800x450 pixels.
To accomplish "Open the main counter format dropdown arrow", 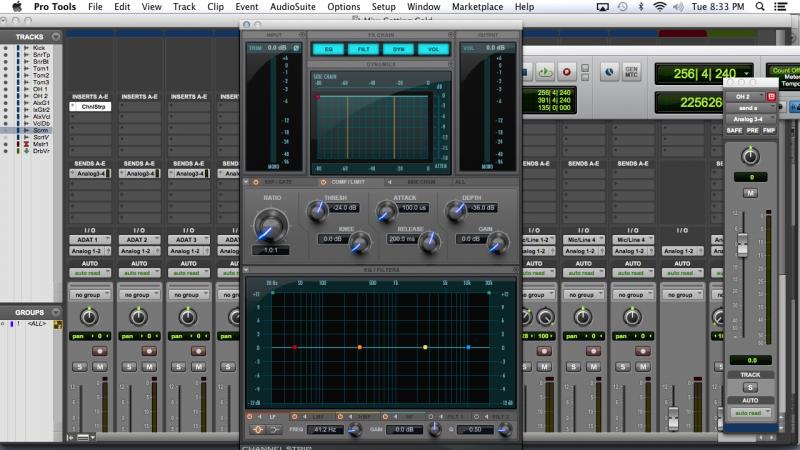I will pos(746,73).
